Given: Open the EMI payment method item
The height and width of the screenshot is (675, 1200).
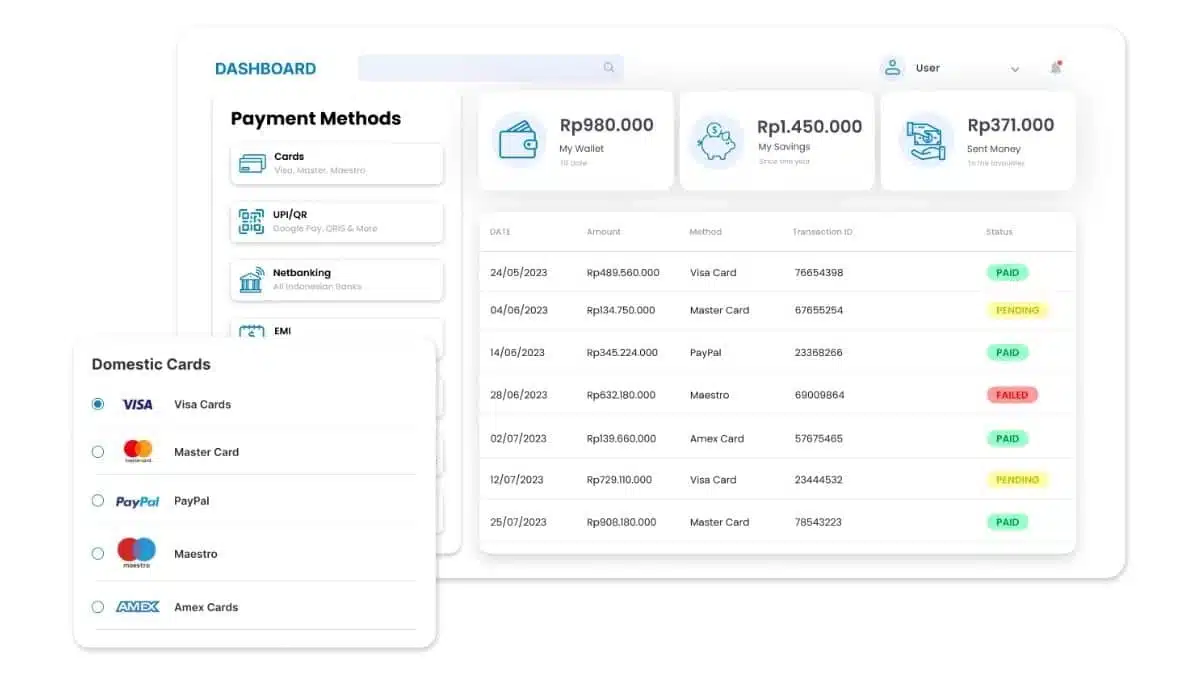Looking at the screenshot, I should tap(337, 331).
